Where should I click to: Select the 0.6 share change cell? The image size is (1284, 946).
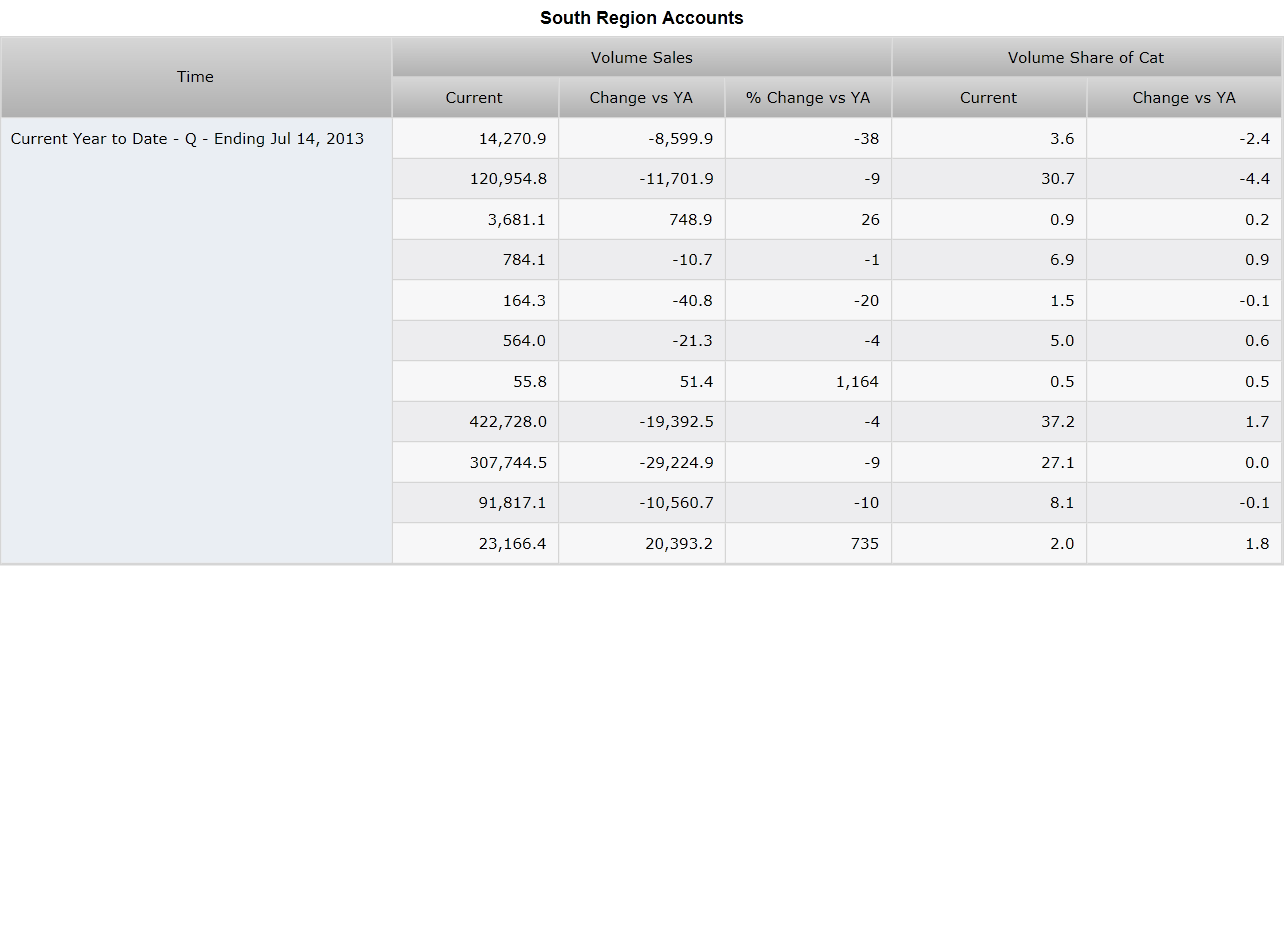point(1184,341)
